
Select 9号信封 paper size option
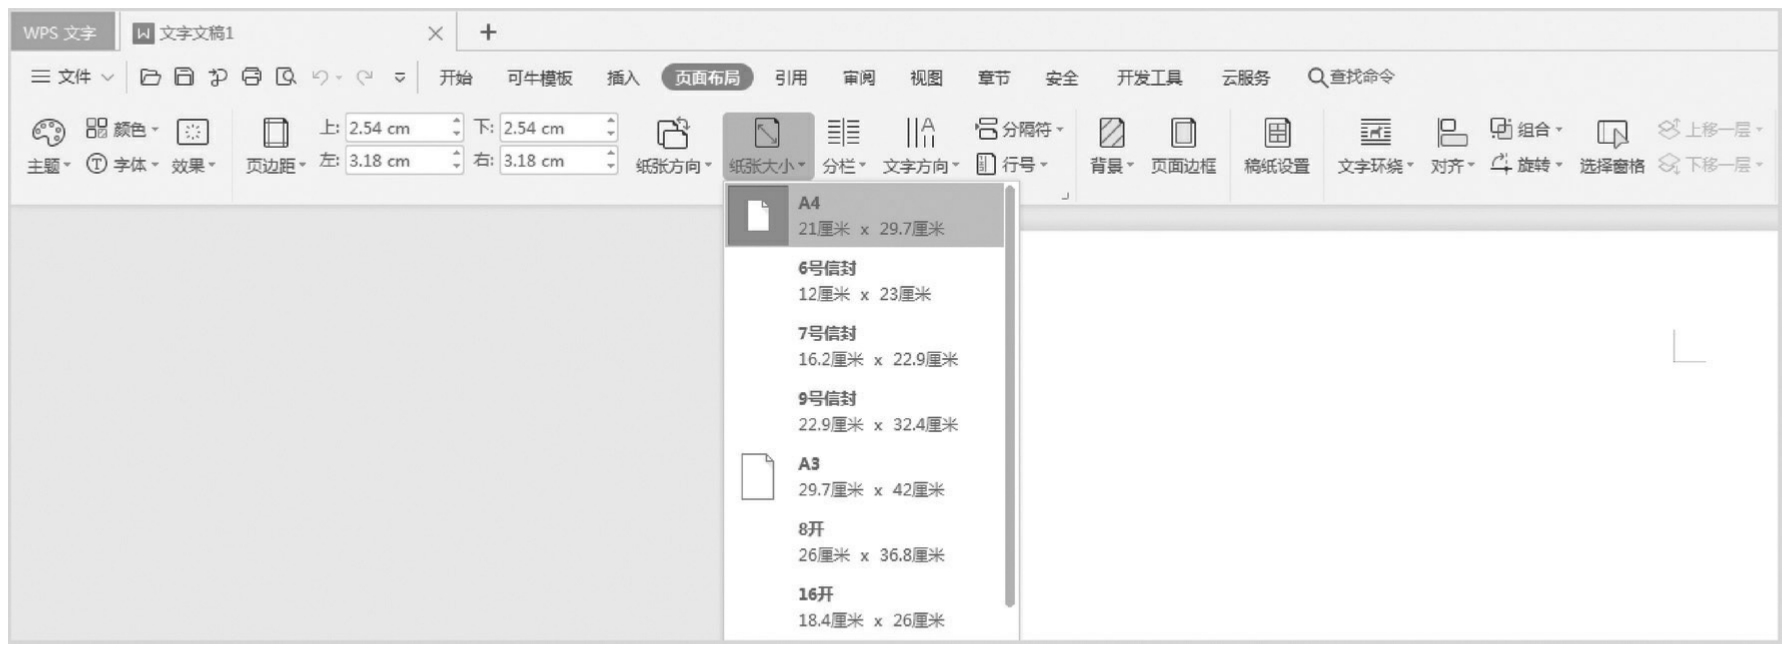[865, 411]
